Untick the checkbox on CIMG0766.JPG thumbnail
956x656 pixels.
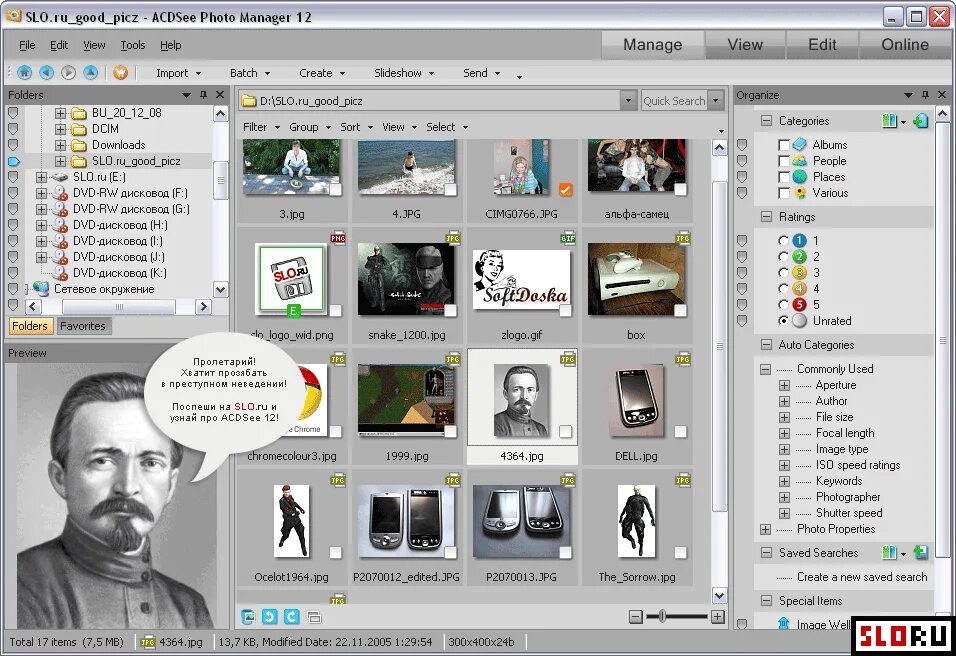tap(566, 190)
